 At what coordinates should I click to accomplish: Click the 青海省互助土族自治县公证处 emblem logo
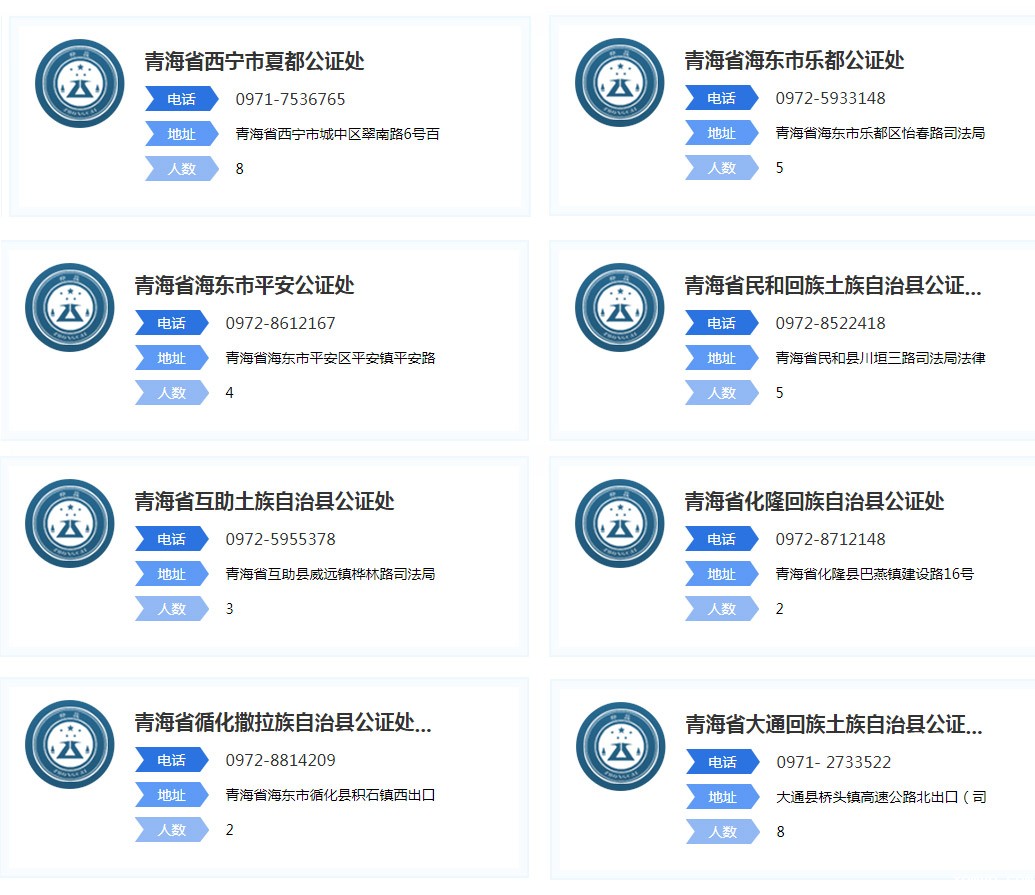point(69,523)
